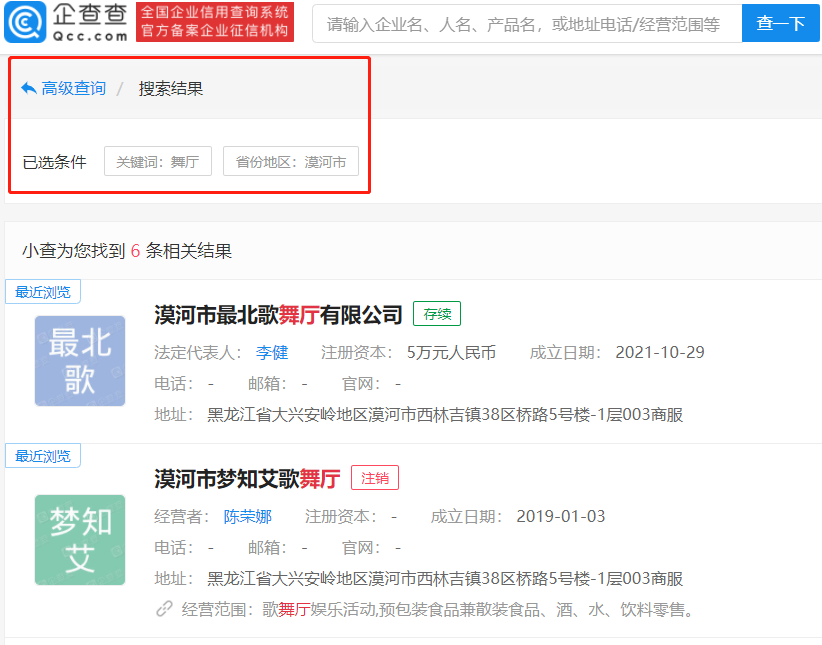Open the 梦知艾 company logo thumbnail
The width and height of the screenshot is (822, 645).
(x=80, y=539)
